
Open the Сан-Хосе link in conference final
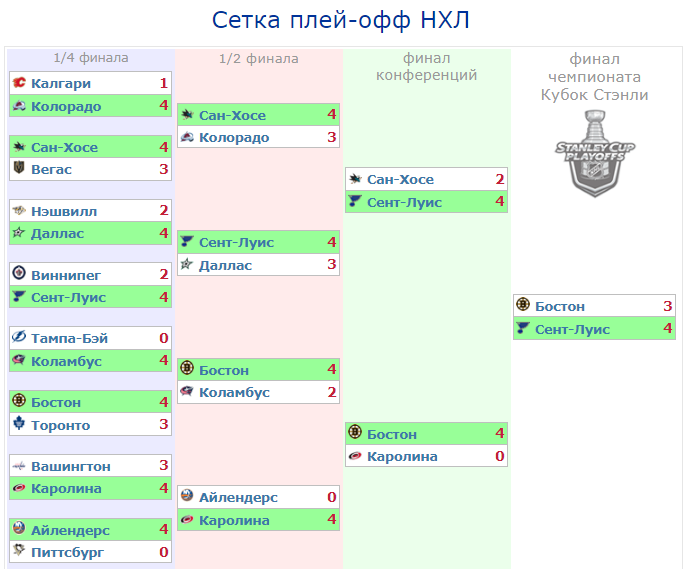coord(400,179)
